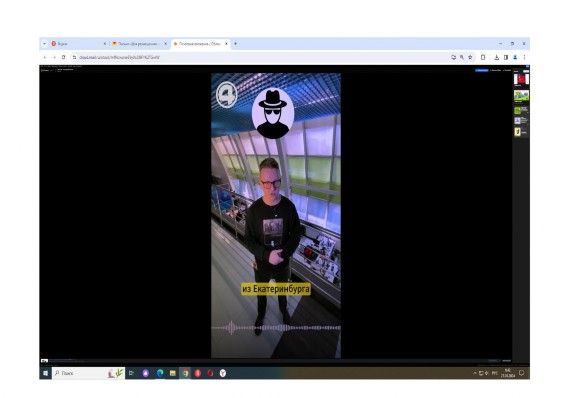Reload the page

pos(63,57)
